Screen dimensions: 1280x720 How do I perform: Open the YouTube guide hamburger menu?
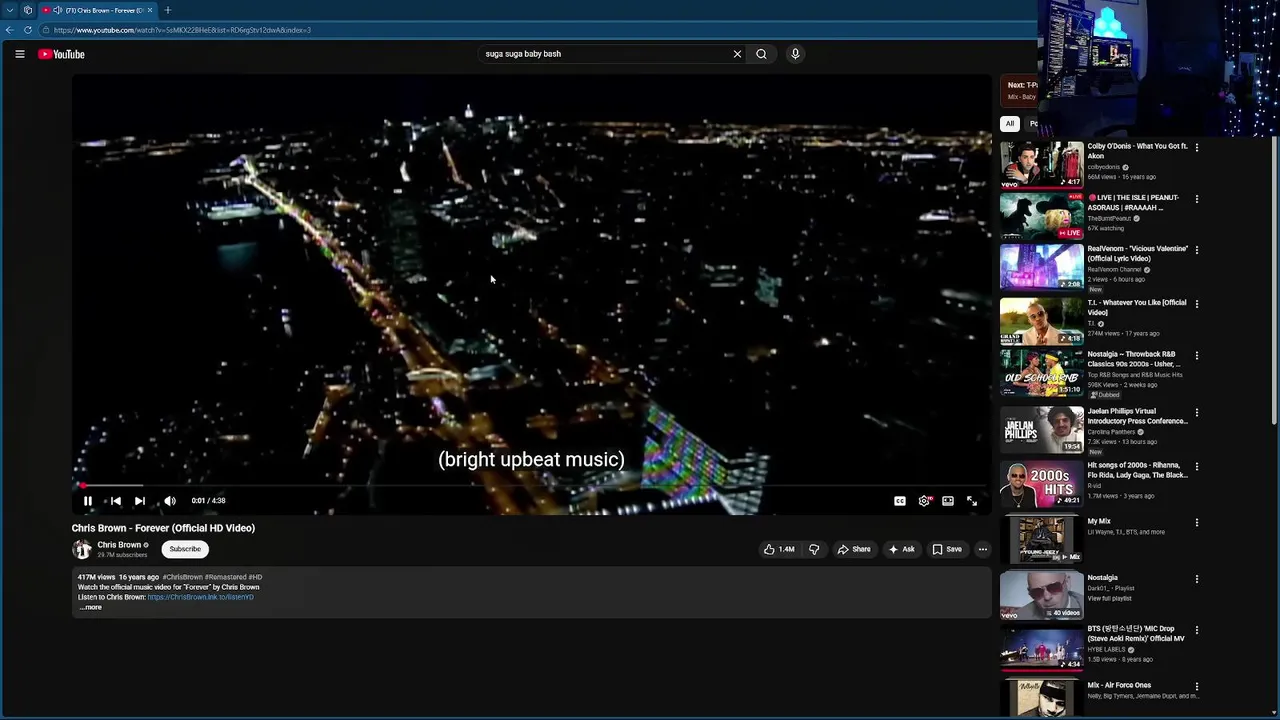20,54
